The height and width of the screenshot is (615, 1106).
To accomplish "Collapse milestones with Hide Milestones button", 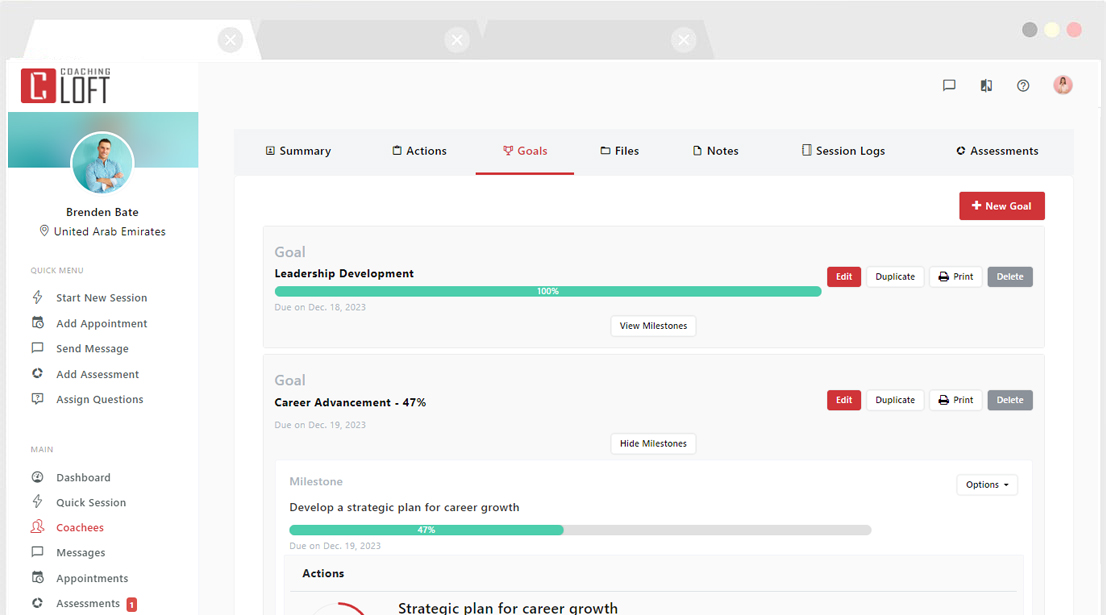I will (653, 444).
